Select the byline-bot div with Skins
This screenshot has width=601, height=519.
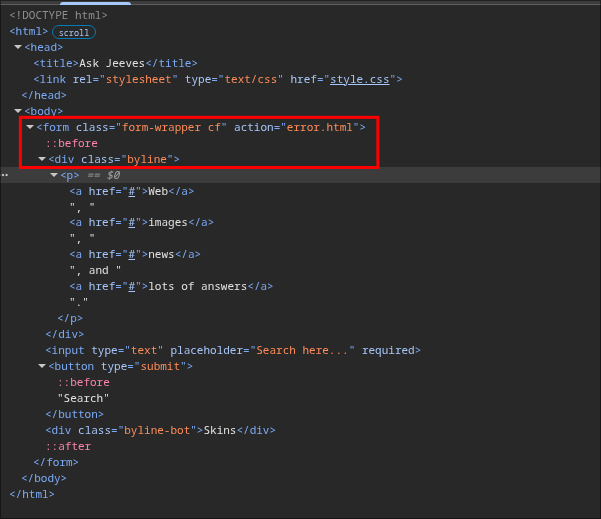coord(160,430)
